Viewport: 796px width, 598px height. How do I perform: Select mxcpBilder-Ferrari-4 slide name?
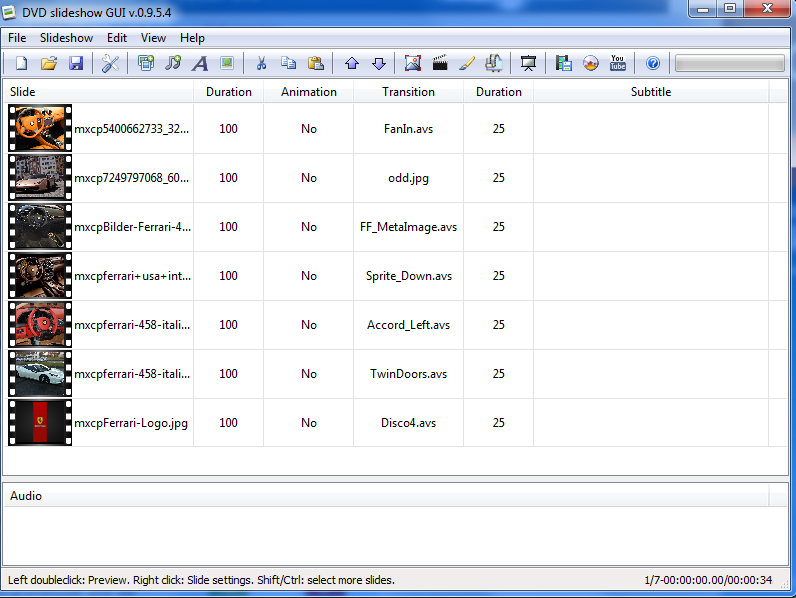tap(132, 227)
